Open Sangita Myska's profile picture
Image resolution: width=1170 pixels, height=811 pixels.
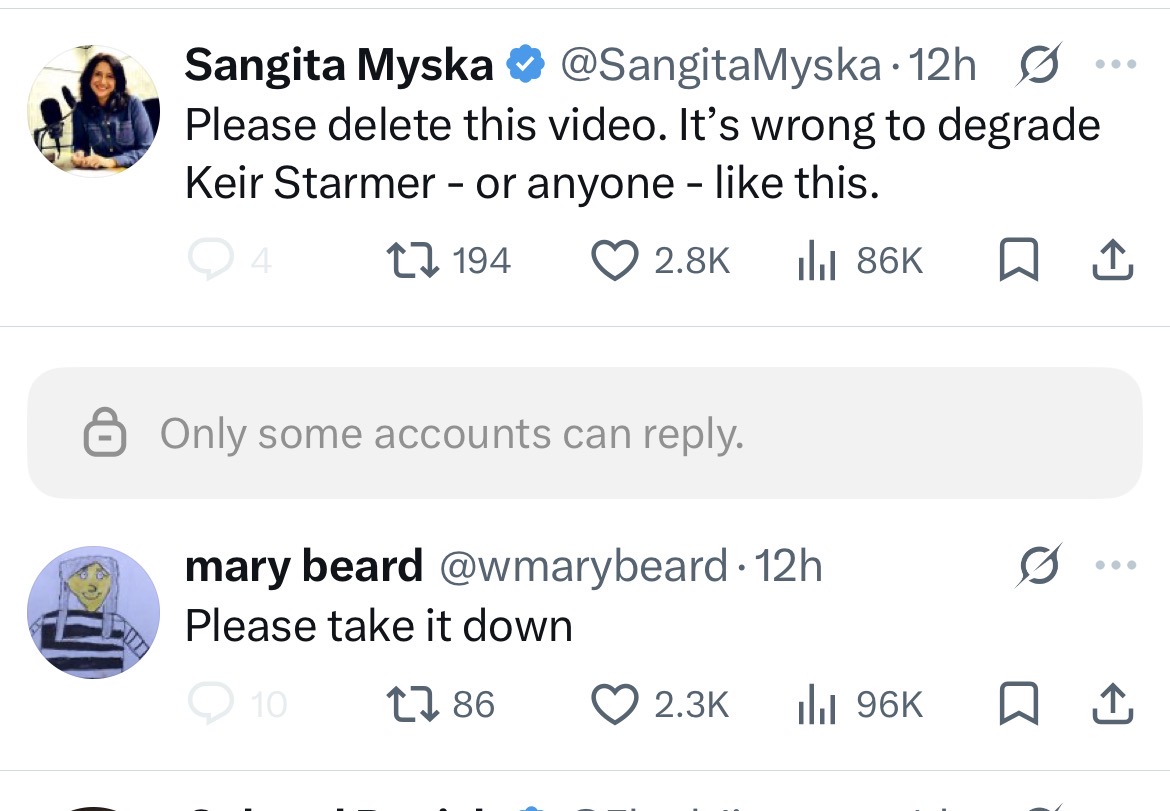(x=93, y=110)
